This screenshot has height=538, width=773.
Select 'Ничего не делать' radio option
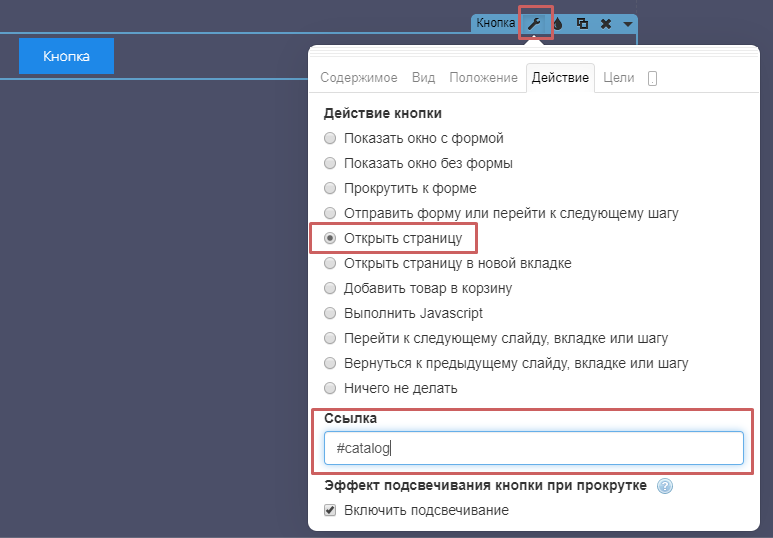330,388
